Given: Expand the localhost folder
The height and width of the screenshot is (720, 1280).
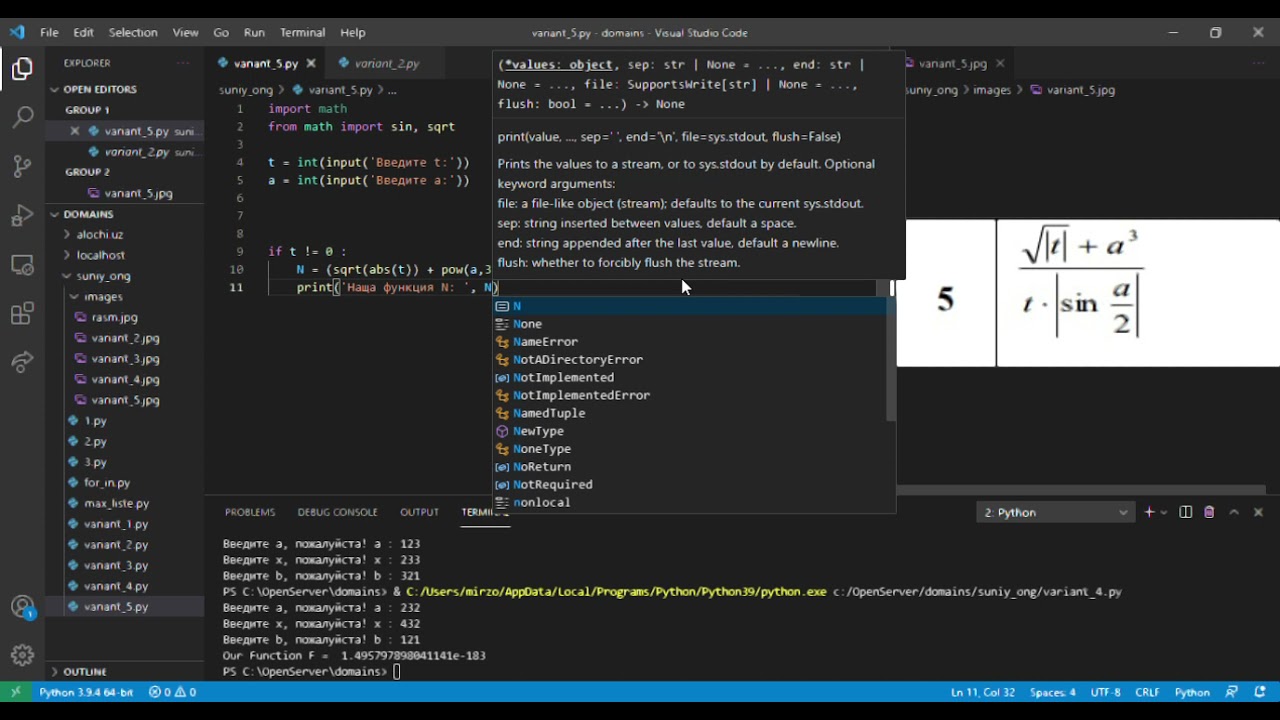Looking at the screenshot, I should (100, 255).
